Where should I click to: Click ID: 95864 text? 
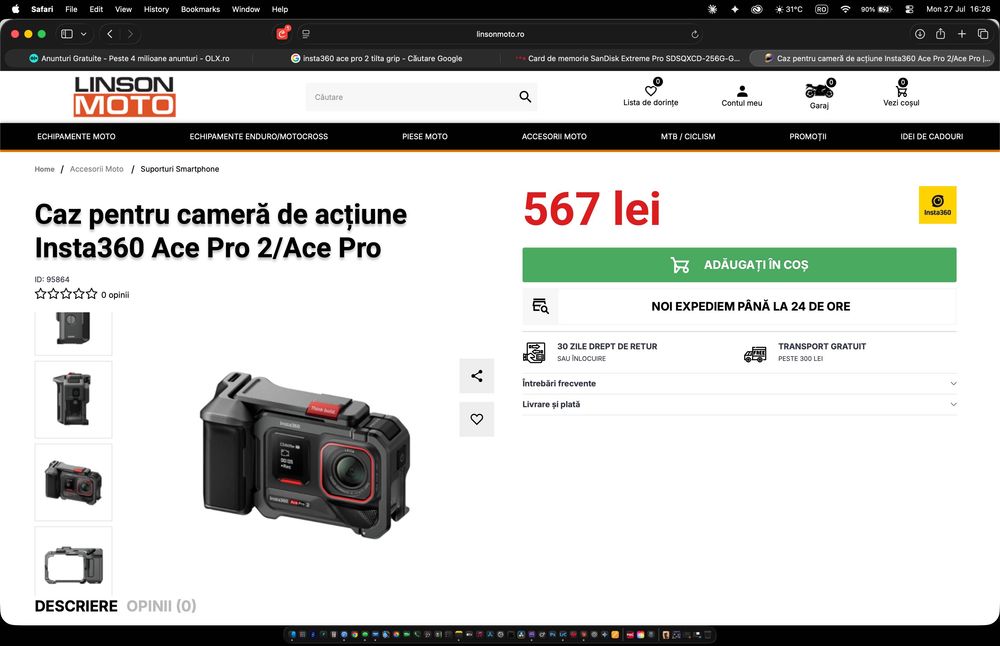52,279
